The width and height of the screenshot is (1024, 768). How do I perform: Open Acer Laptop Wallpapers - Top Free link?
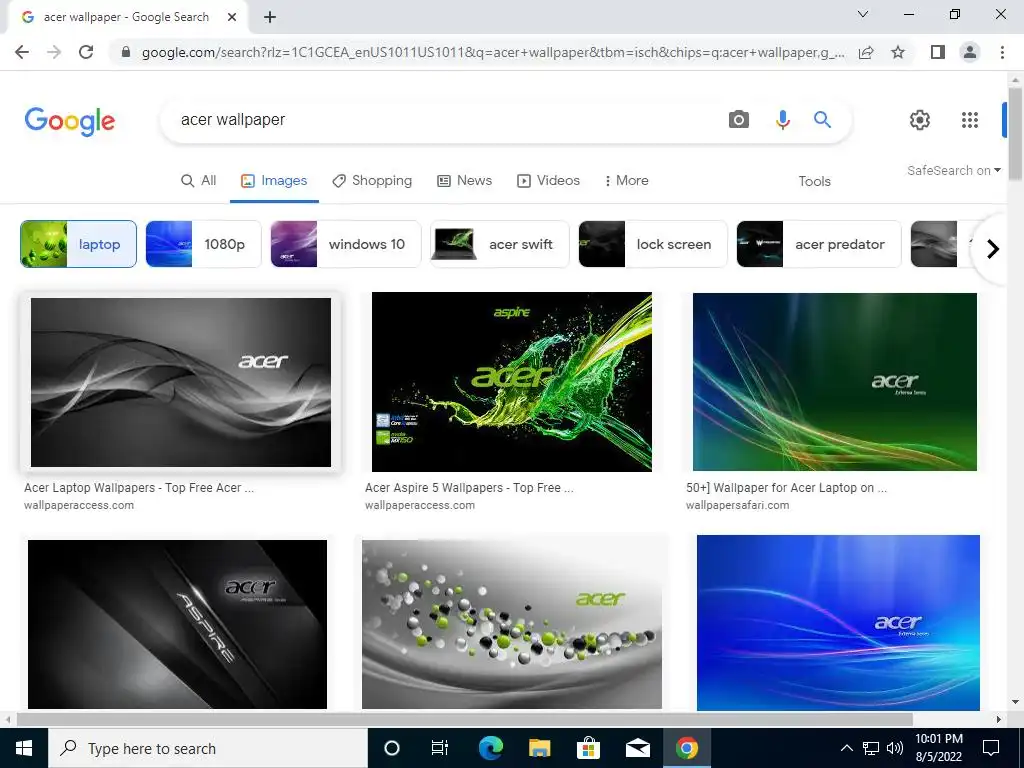coord(139,488)
